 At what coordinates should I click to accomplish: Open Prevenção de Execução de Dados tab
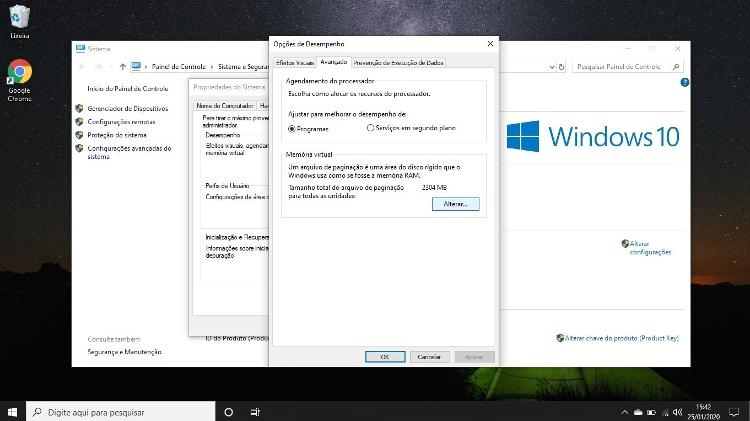coord(398,63)
